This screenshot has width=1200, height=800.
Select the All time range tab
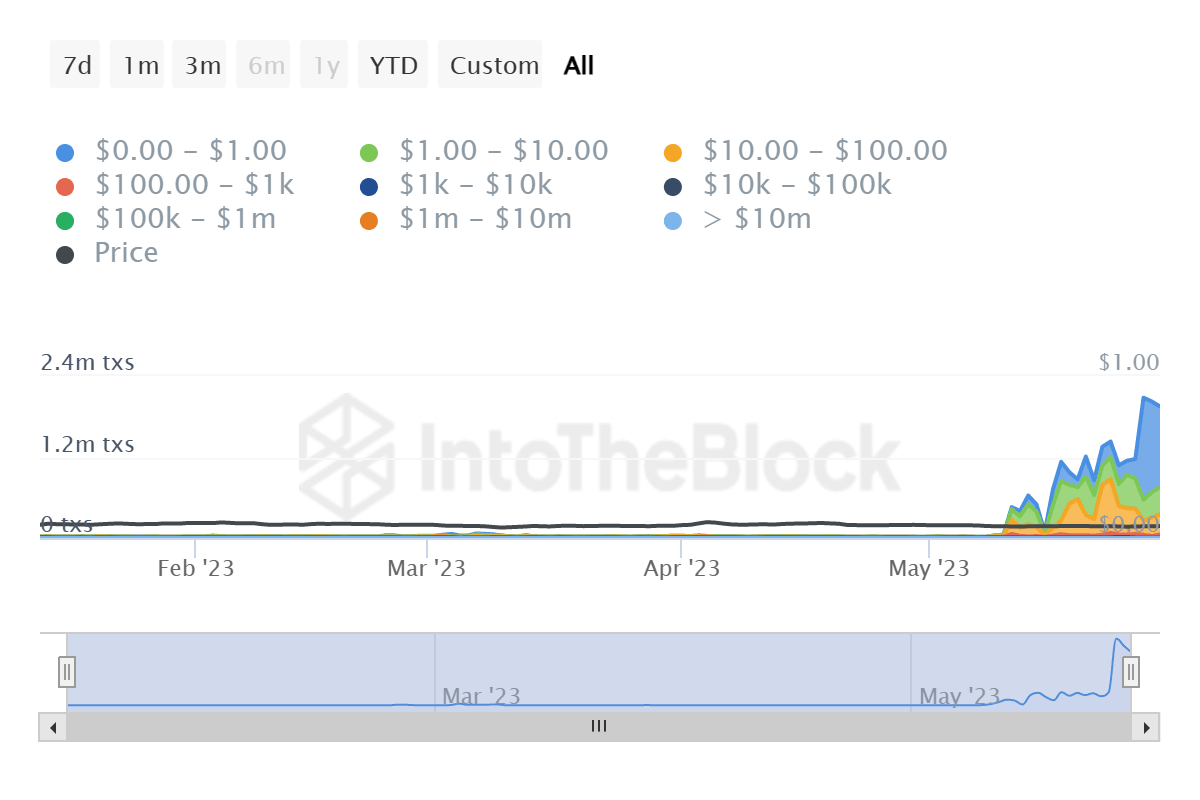coord(577,64)
